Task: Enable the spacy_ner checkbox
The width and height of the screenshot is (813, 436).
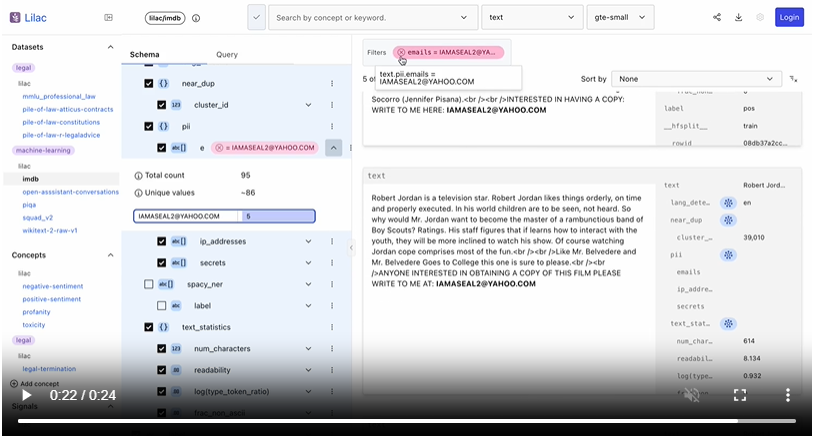Action: click(149, 284)
